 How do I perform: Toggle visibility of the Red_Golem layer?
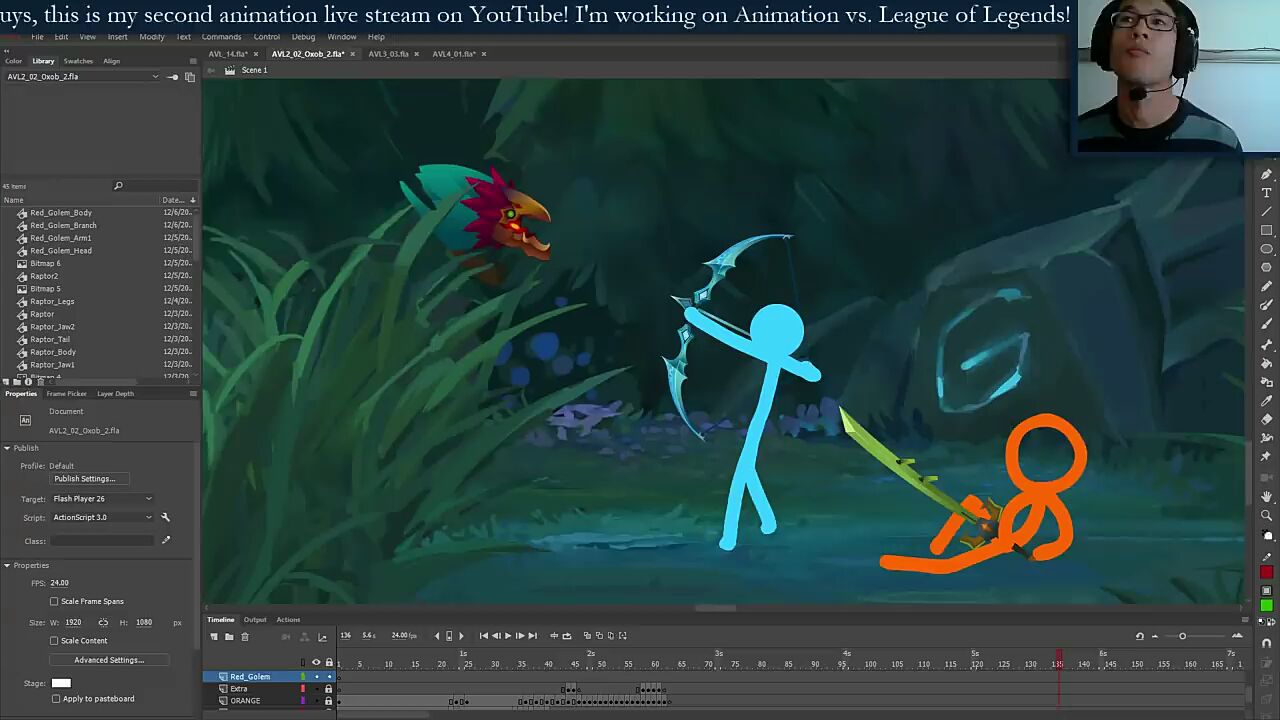pos(317,677)
